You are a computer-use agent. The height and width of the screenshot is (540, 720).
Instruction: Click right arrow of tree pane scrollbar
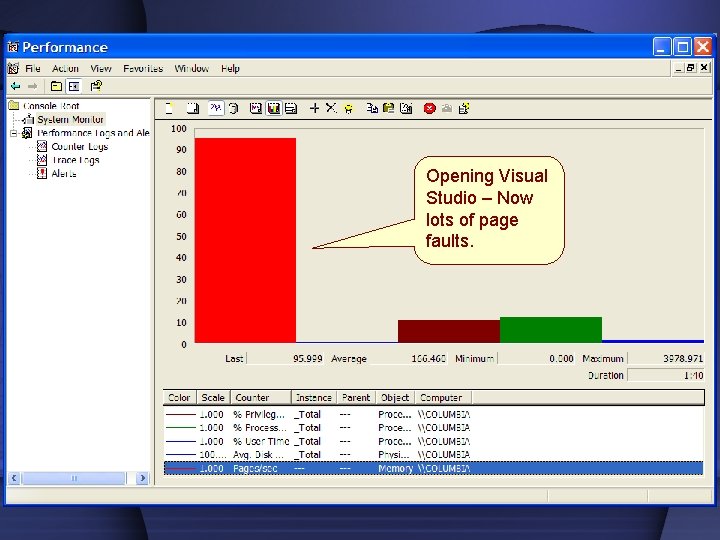coord(142,478)
